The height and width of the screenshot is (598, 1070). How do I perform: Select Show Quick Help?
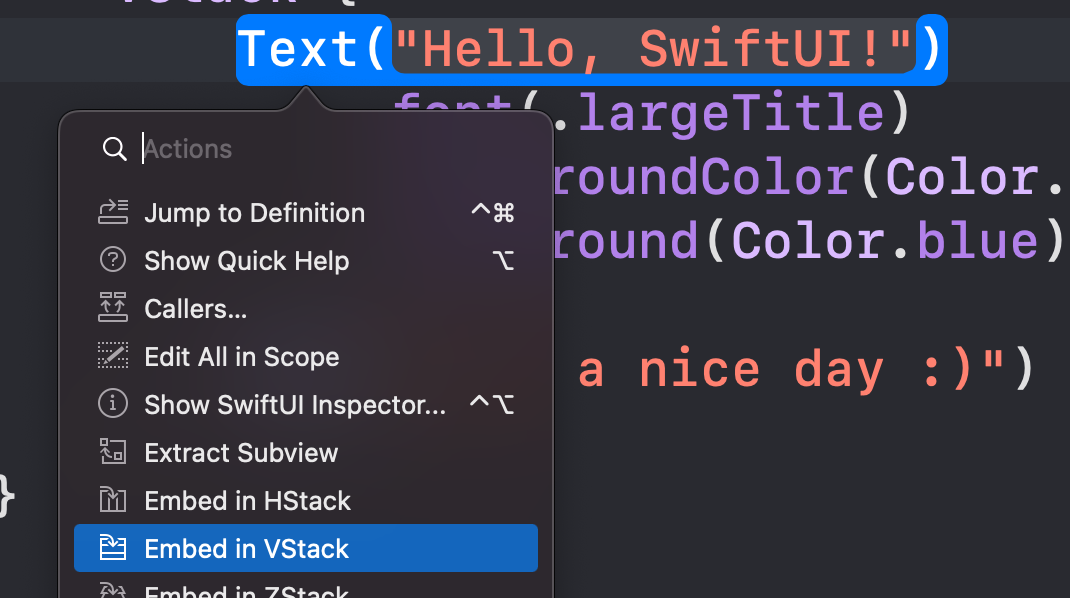coord(306,261)
